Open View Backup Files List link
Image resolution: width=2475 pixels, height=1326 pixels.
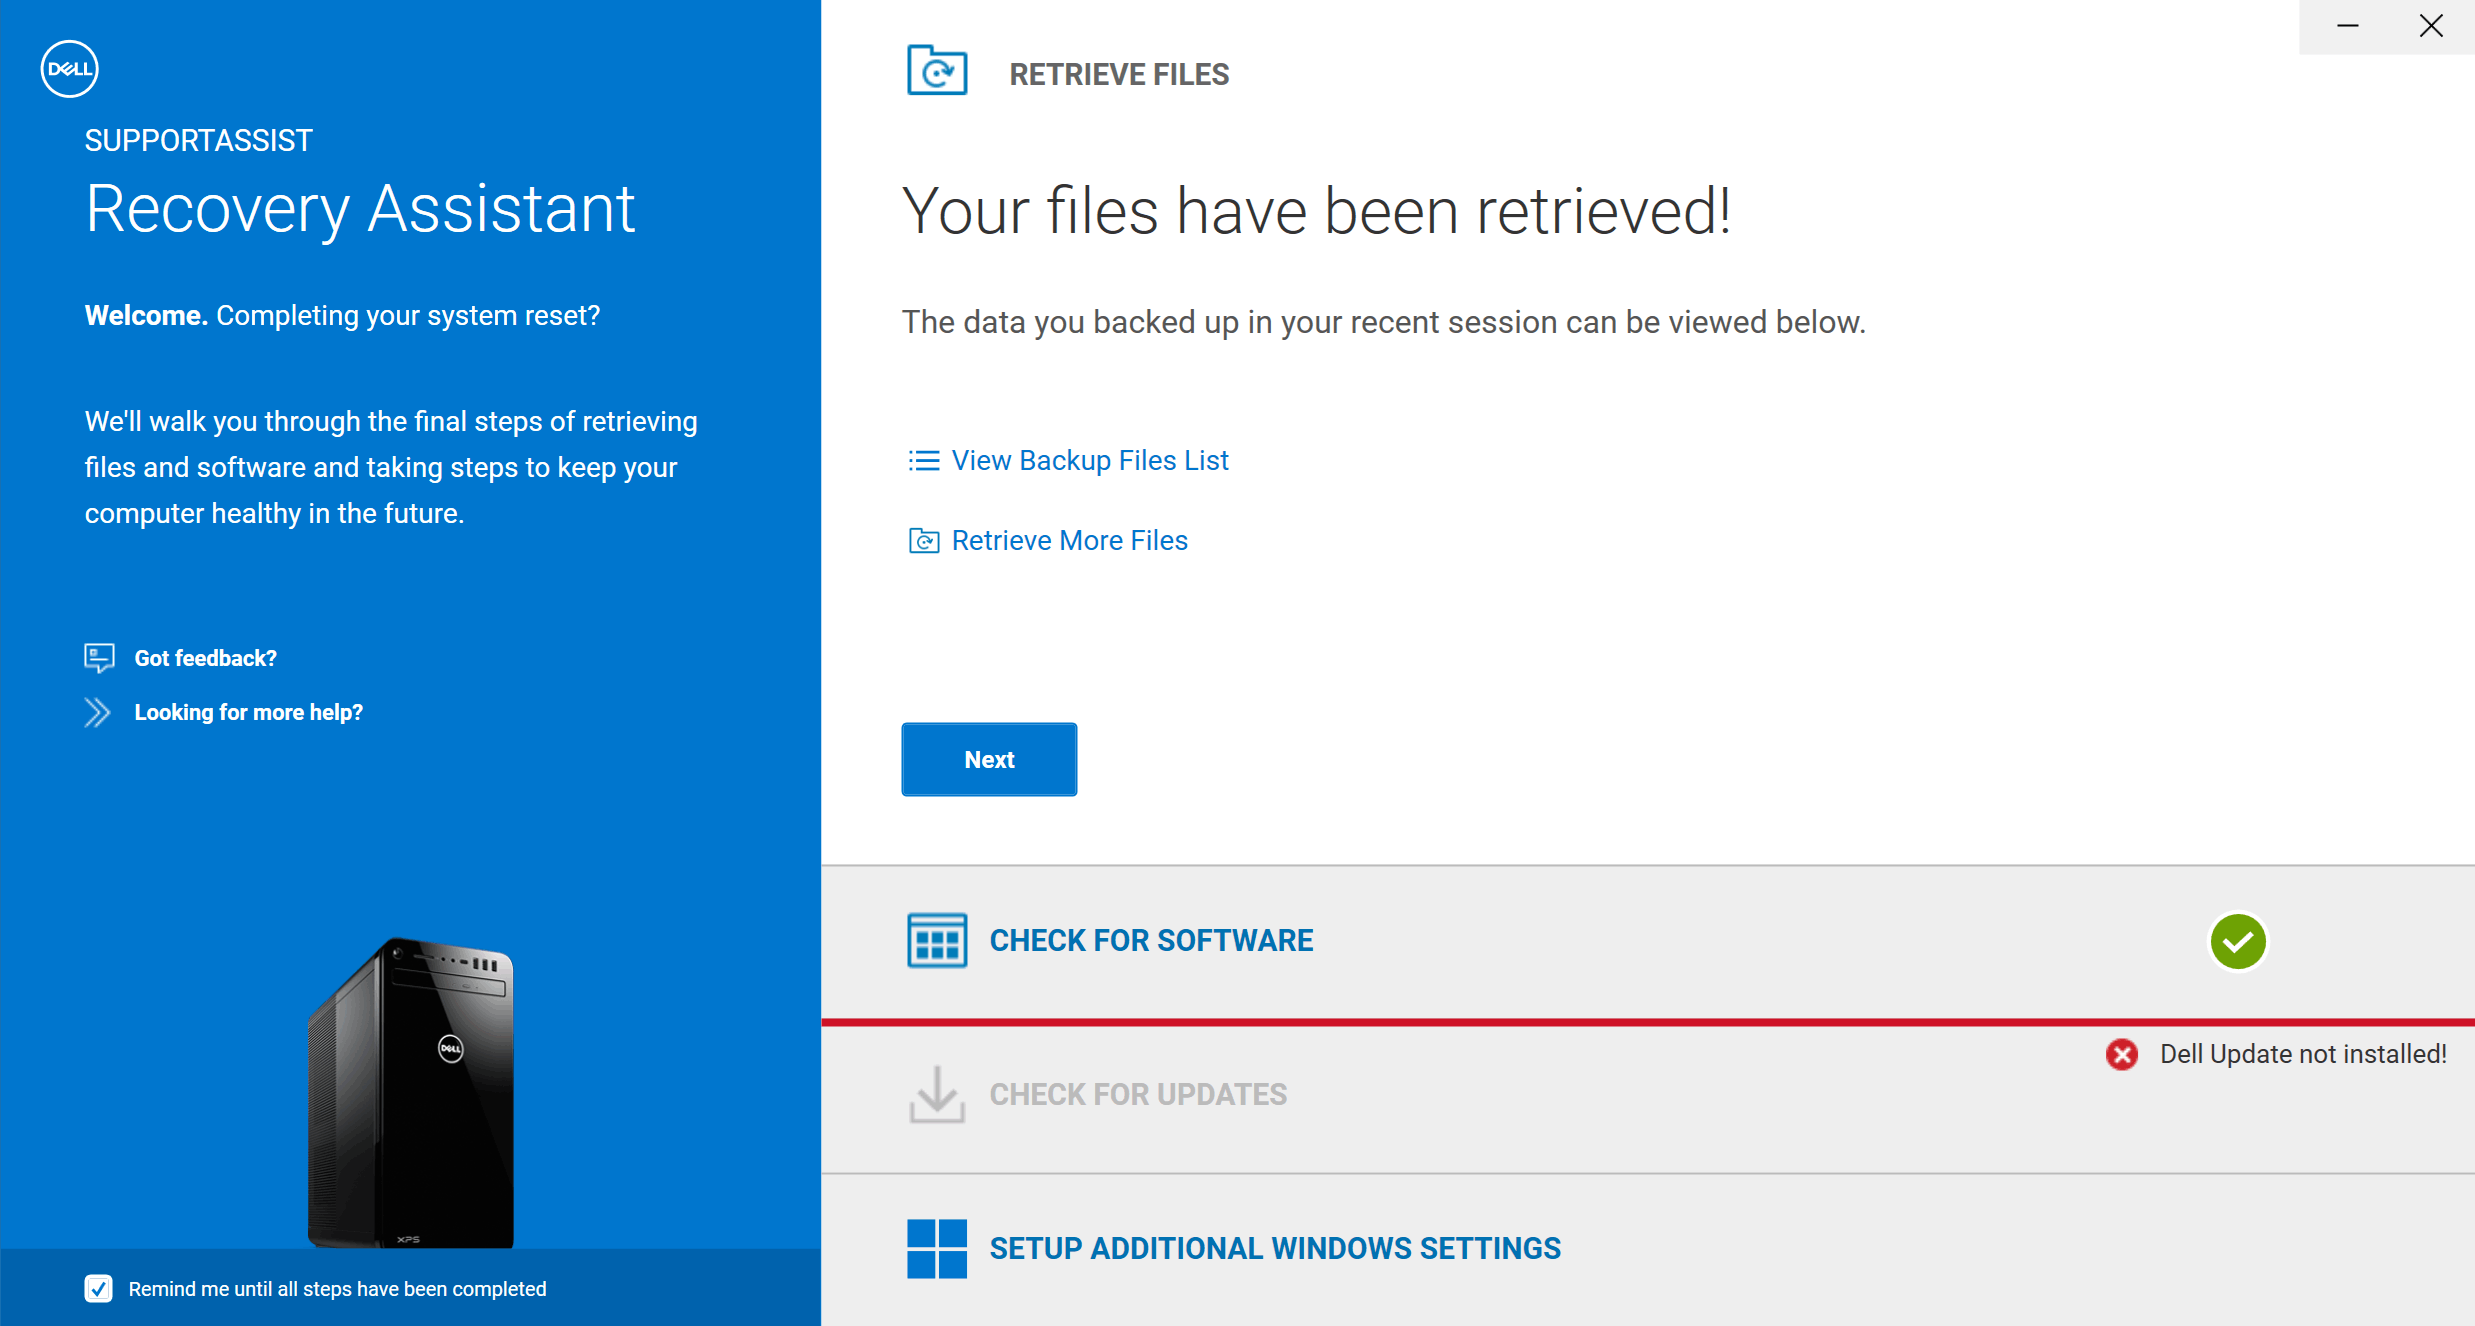point(1089,460)
